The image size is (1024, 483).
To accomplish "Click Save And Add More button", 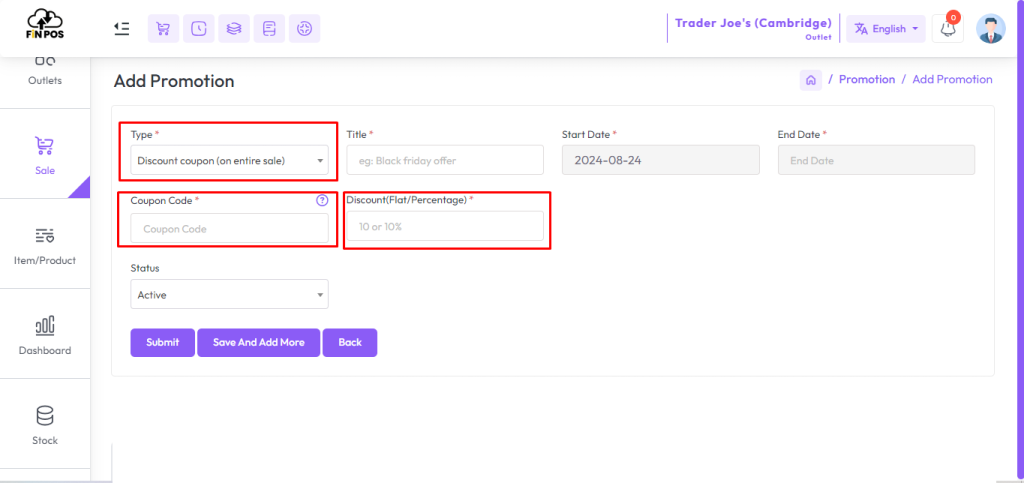I will coord(259,343).
